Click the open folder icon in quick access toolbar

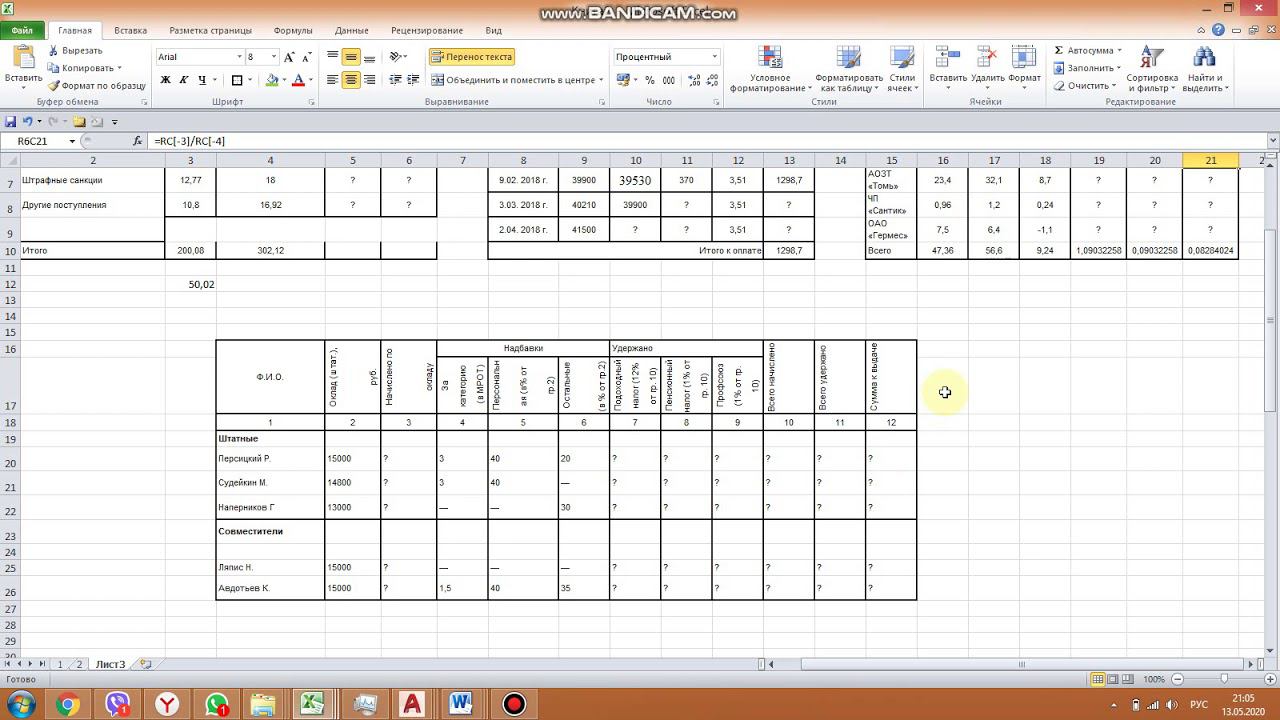80,121
